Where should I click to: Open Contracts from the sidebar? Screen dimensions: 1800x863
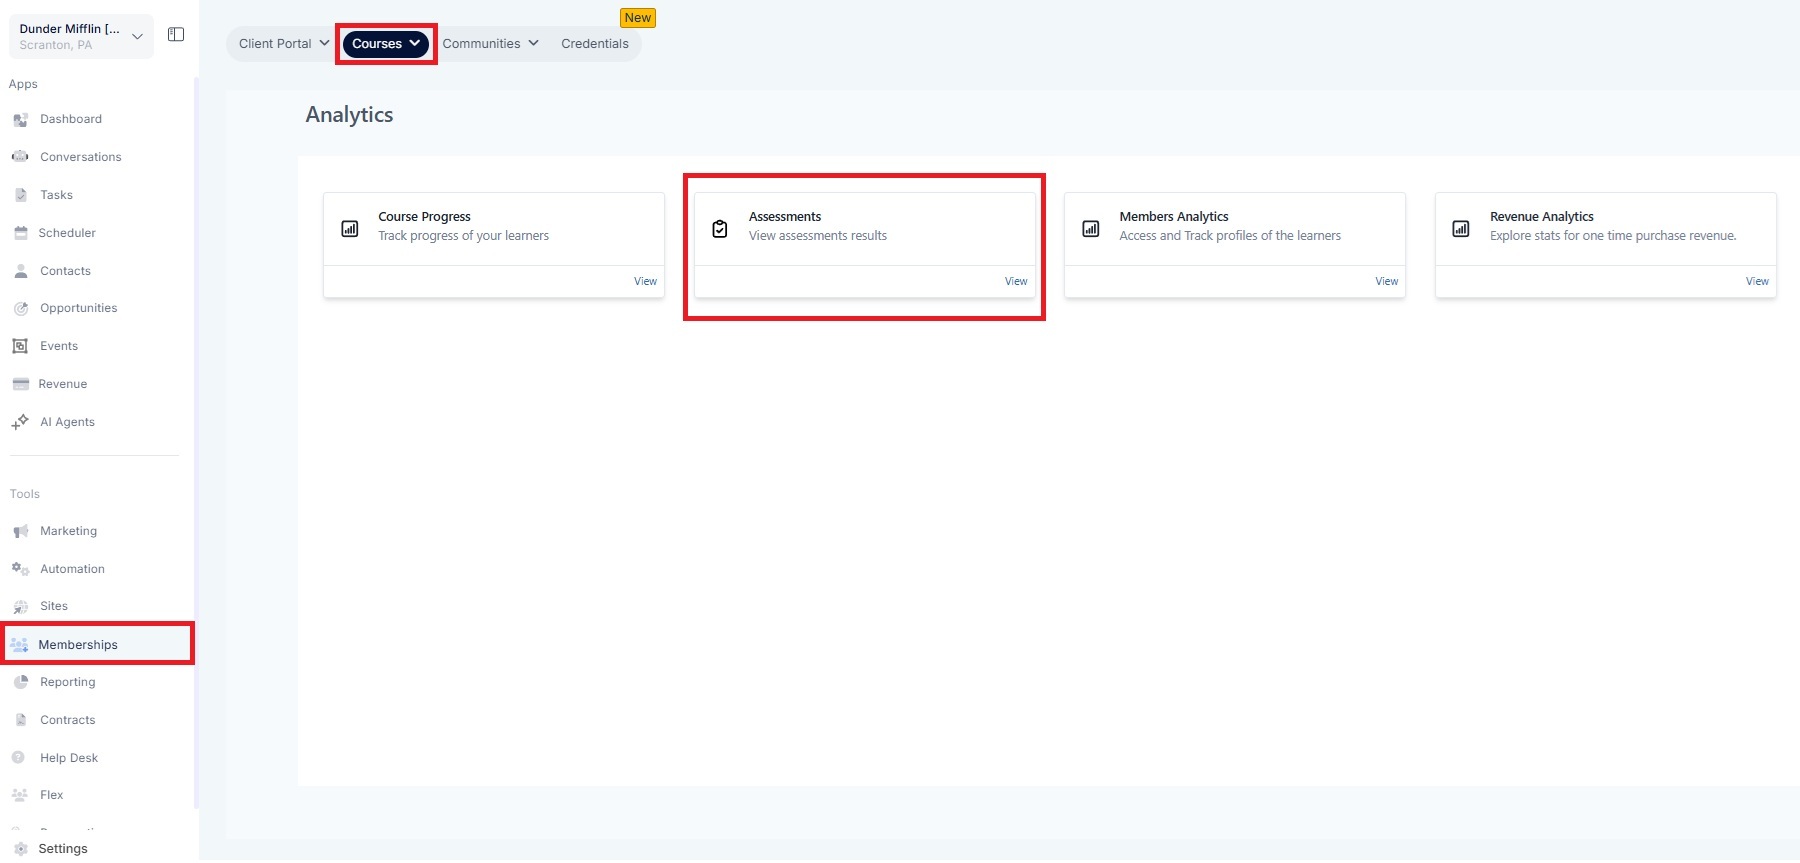click(68, 720)
